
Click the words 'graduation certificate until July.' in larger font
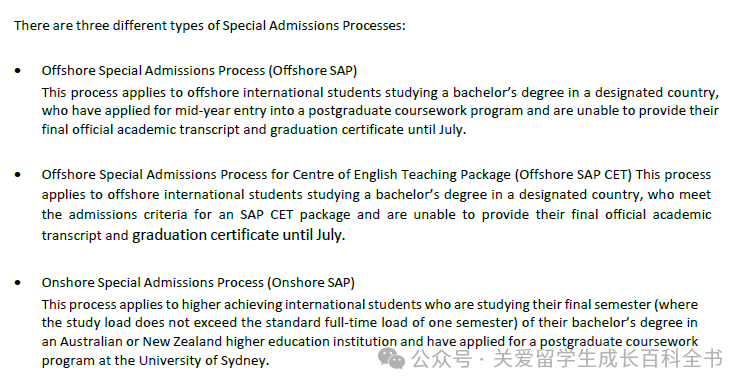pyautogui.click(x=239, y=235)
